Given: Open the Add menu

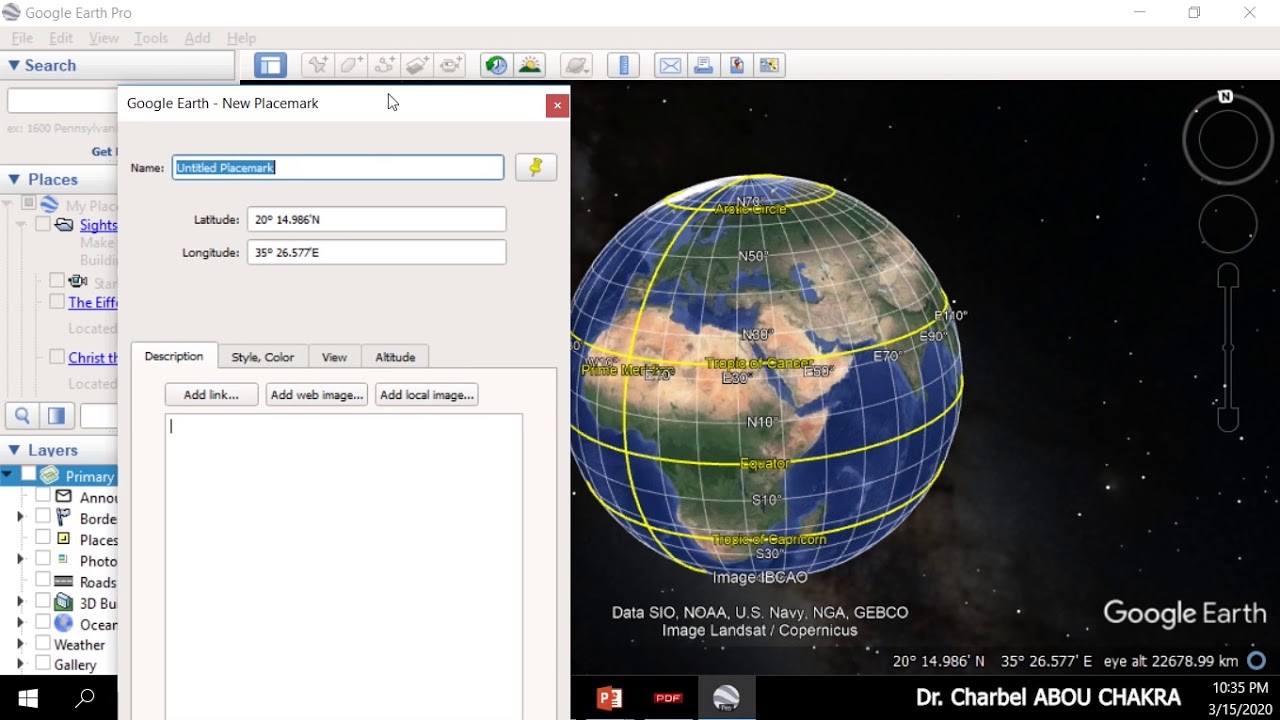Looking at the screenshot, I should click(x=197, y=38).
